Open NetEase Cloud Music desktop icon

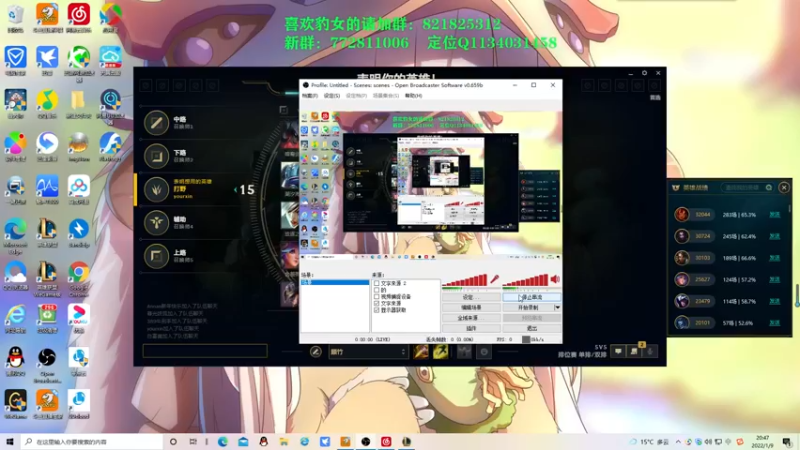pos(79,18)
